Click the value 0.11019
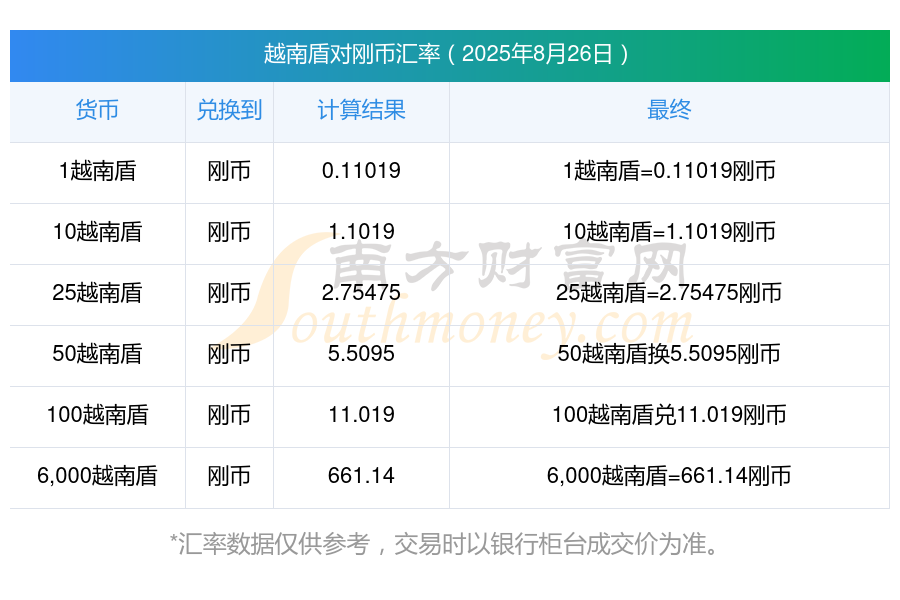The height and width of the screenshot is (600, 900). tap(361, 171)
